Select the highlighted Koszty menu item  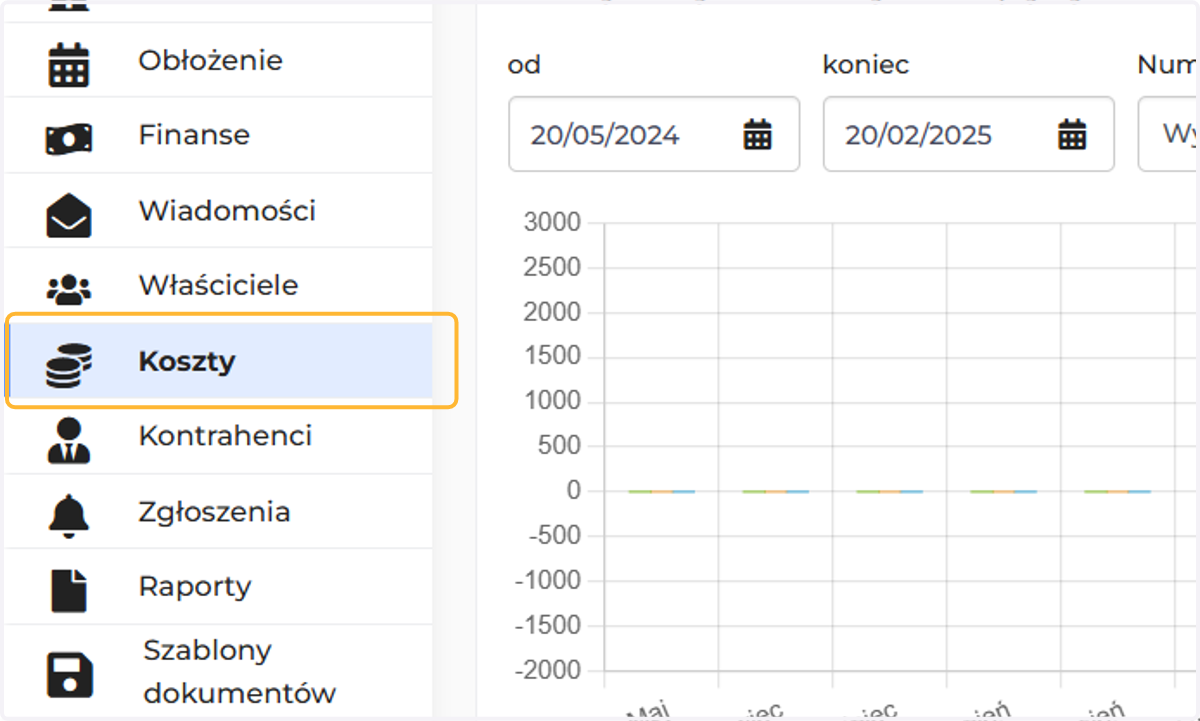[x=219, y=360]
